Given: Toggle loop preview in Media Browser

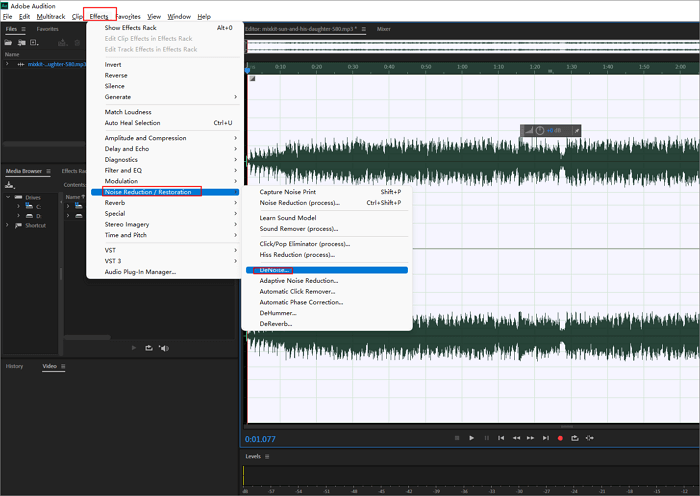Looking at the screenshot, I should (x=149, y=348).
